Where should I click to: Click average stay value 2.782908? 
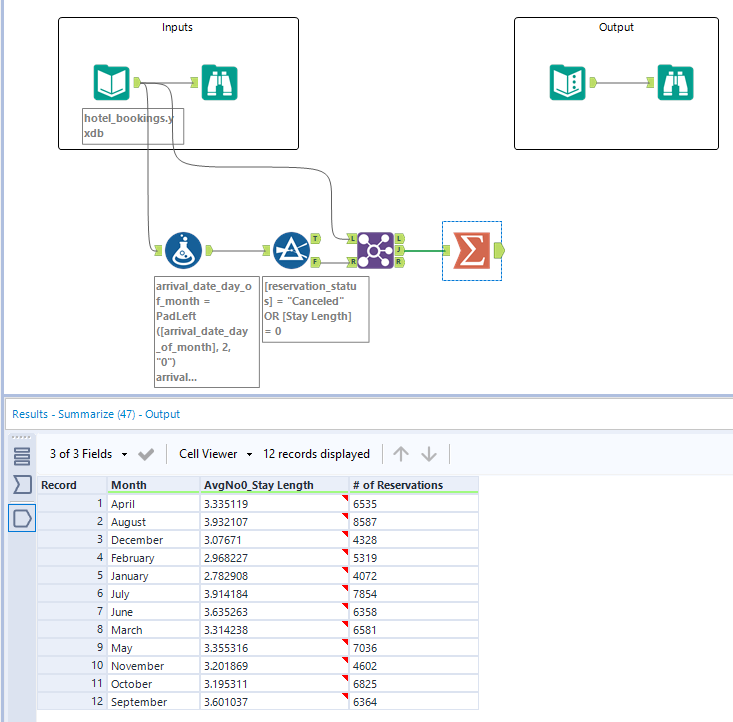[274, 576]
